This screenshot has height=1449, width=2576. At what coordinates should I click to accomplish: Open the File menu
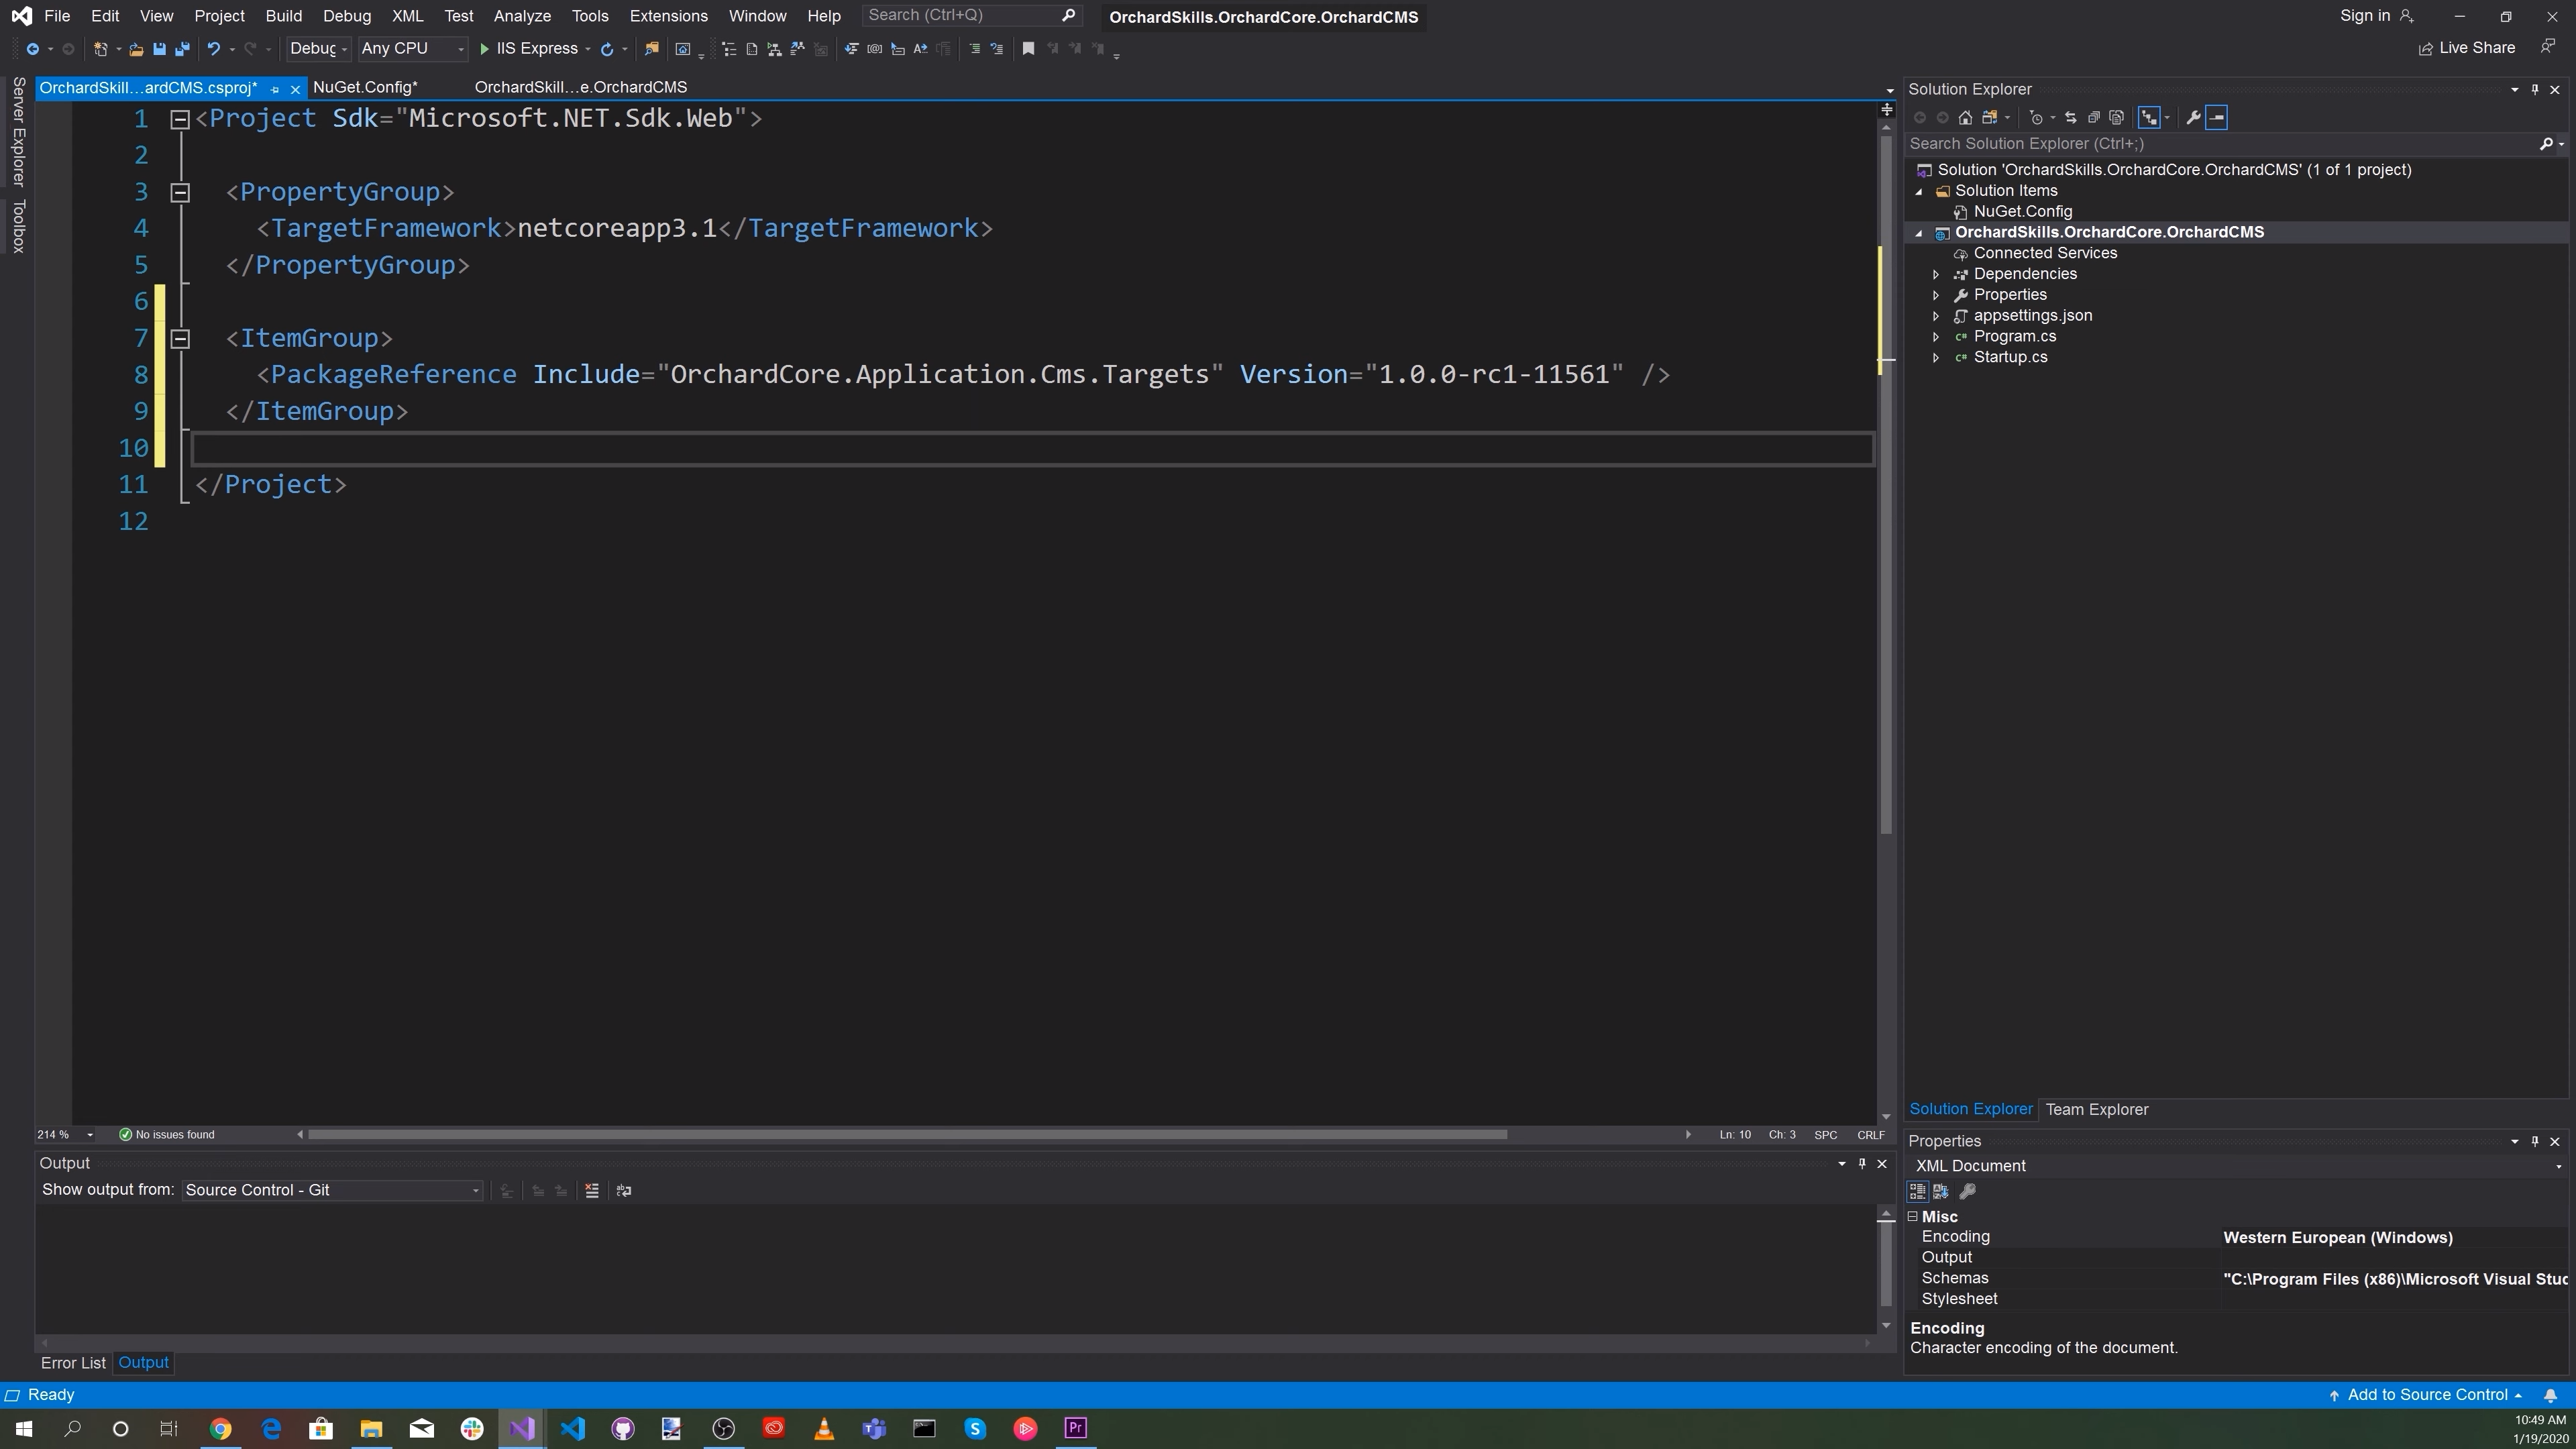[57, 16]
